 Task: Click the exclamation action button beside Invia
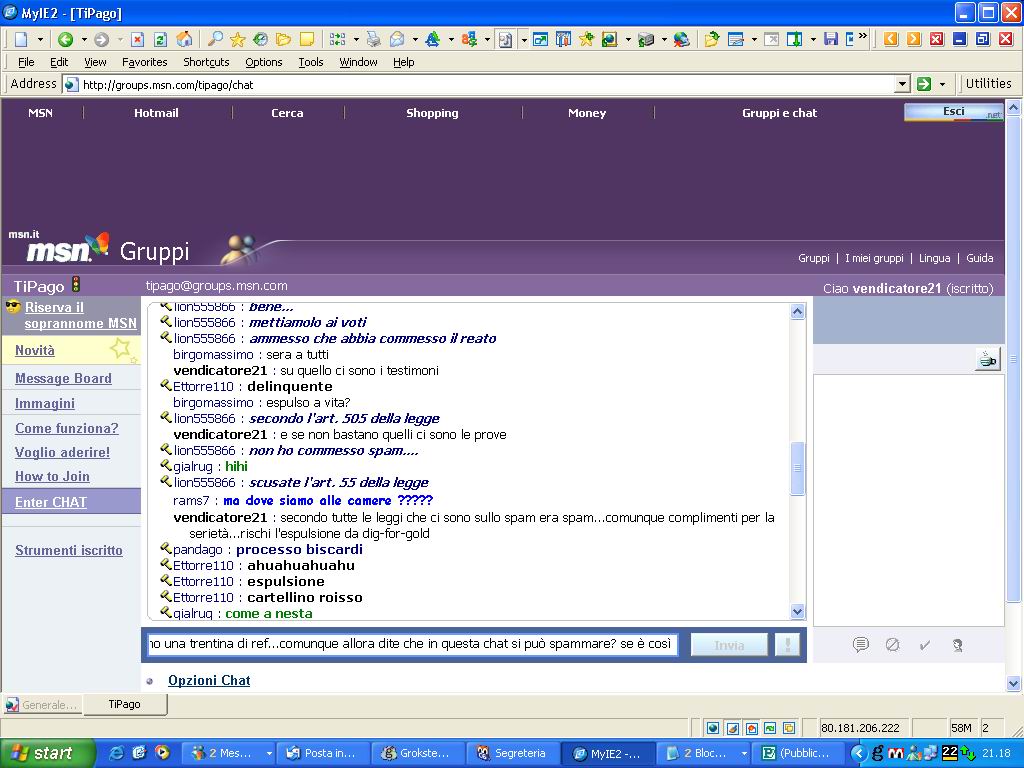[788, 645]
